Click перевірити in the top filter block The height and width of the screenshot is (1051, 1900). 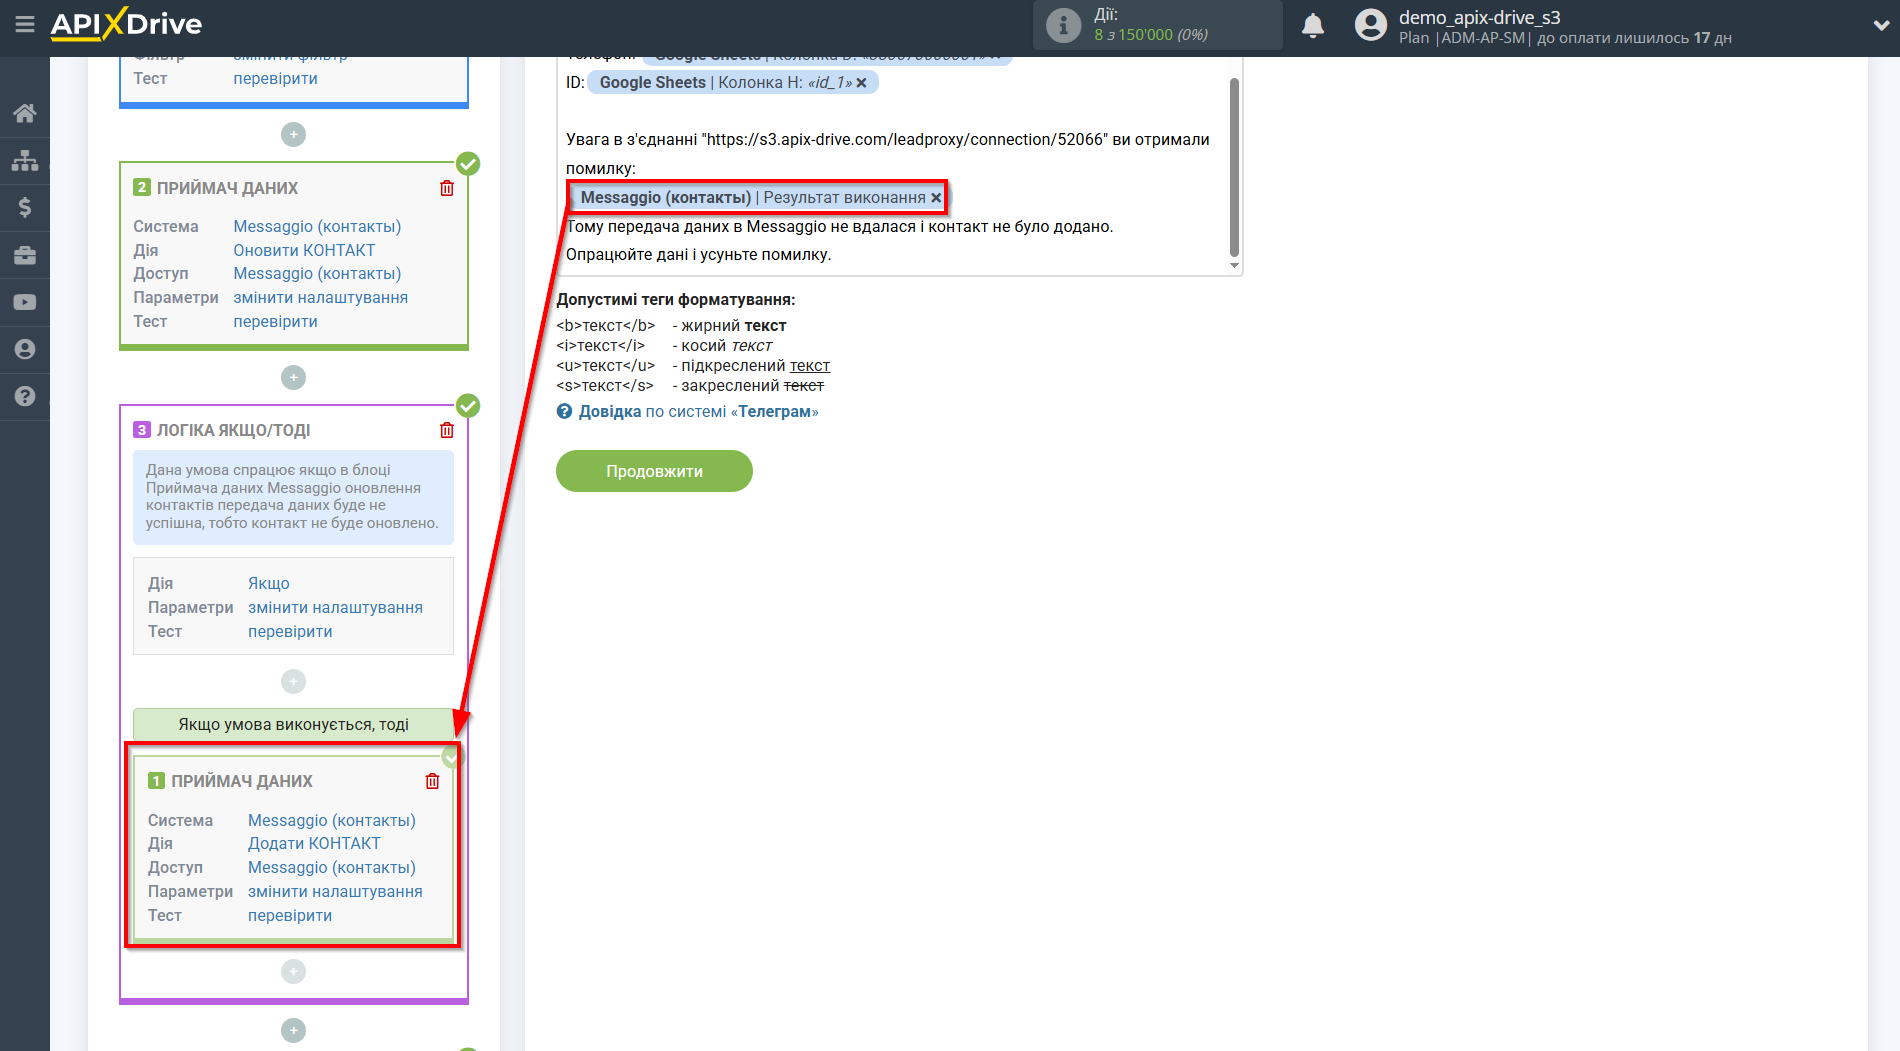[275, 79]
